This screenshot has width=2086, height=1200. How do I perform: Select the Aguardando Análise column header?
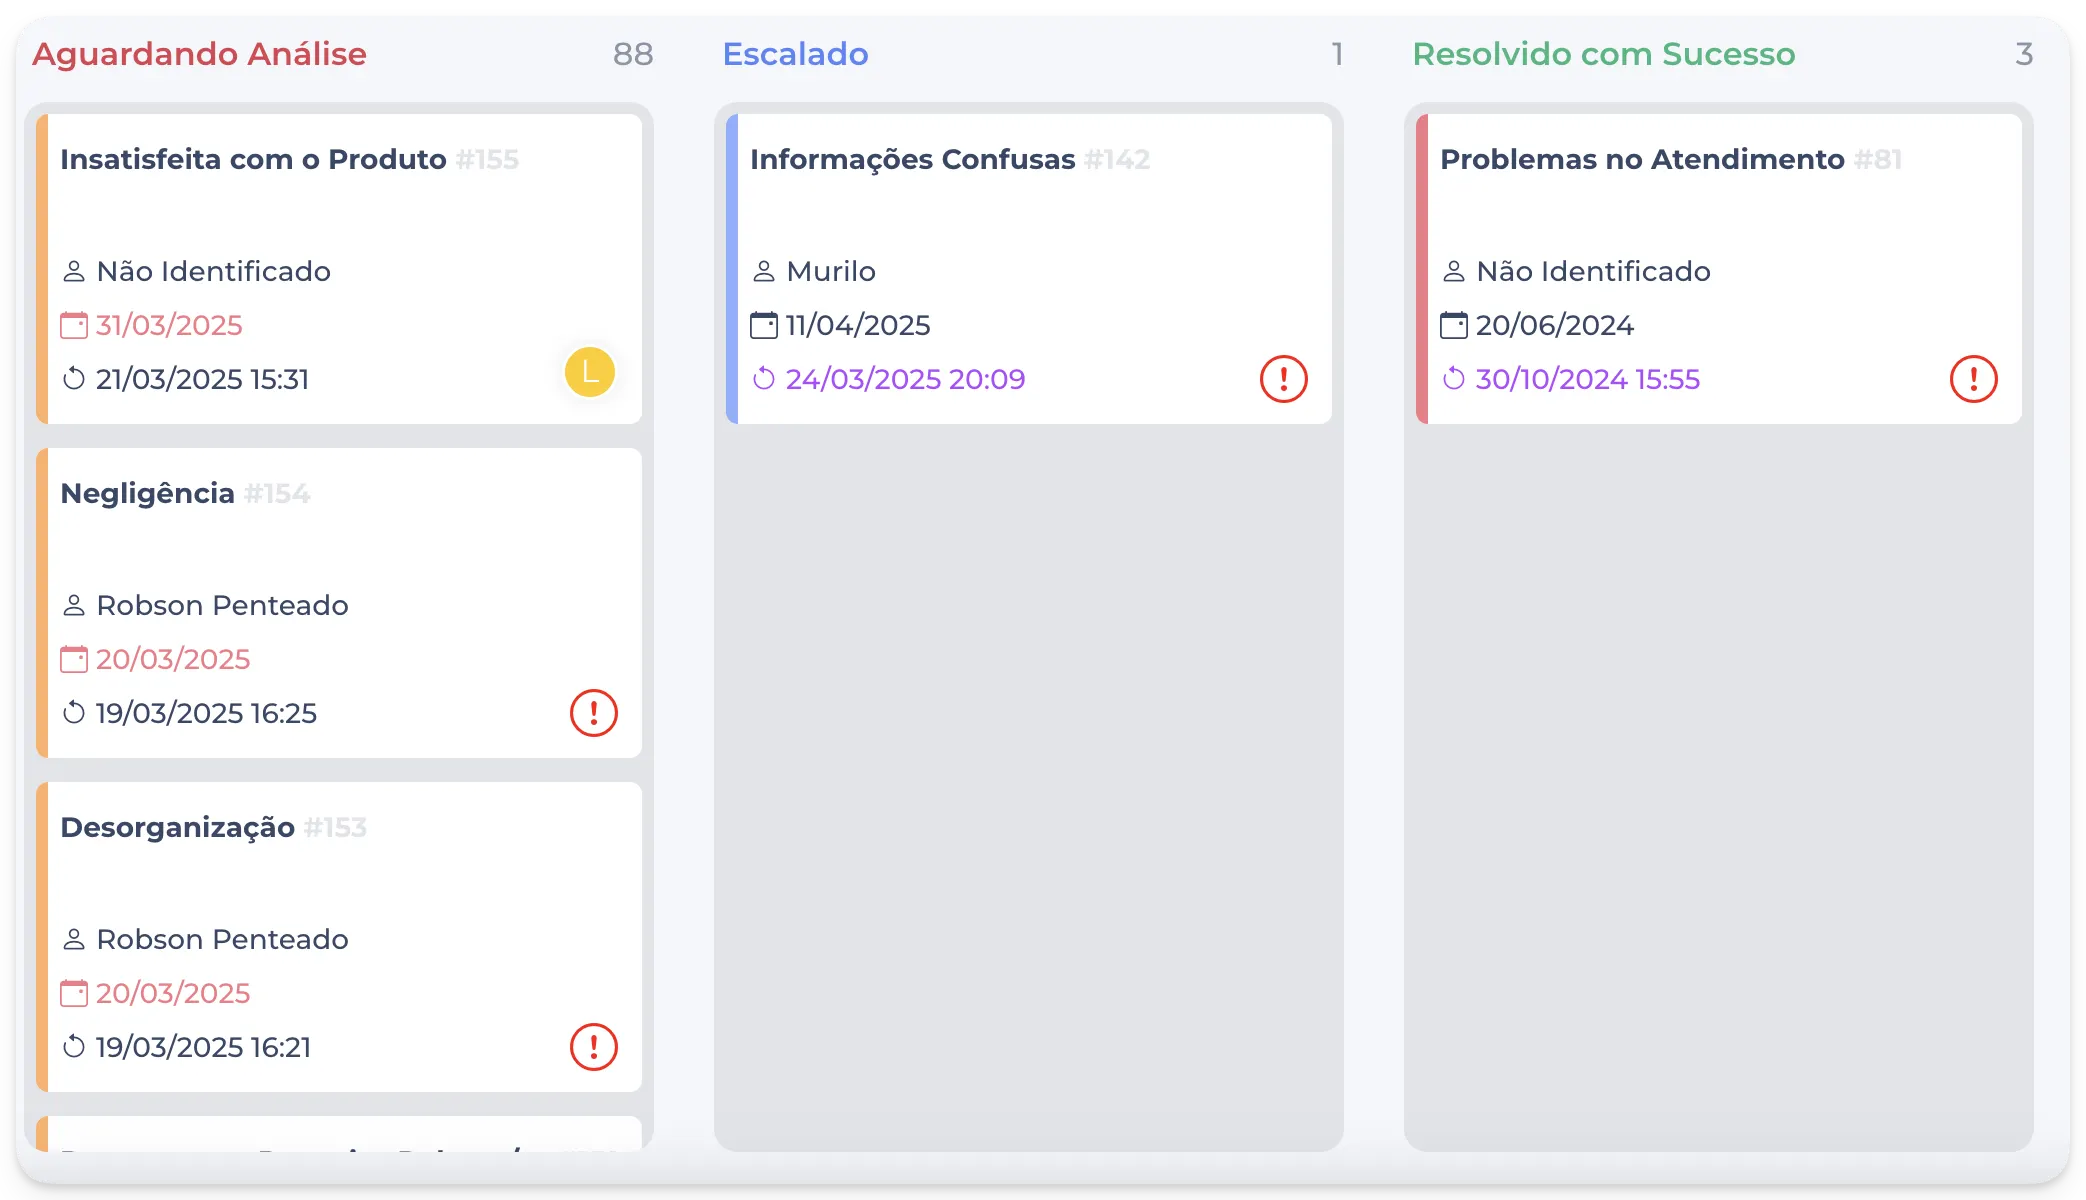199,54
